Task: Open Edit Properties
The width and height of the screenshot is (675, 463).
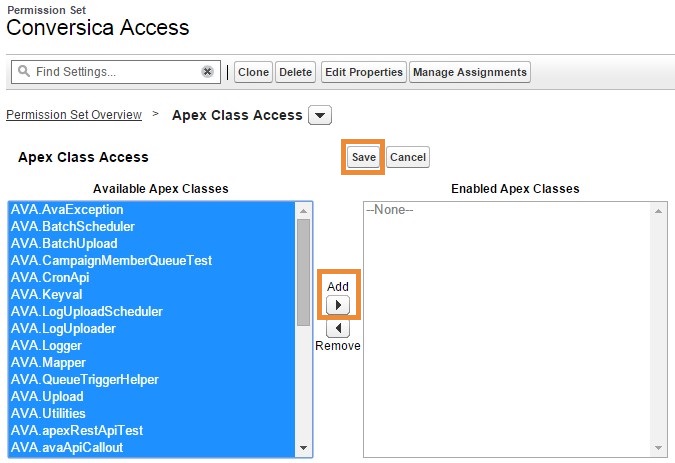Action: 364,72
